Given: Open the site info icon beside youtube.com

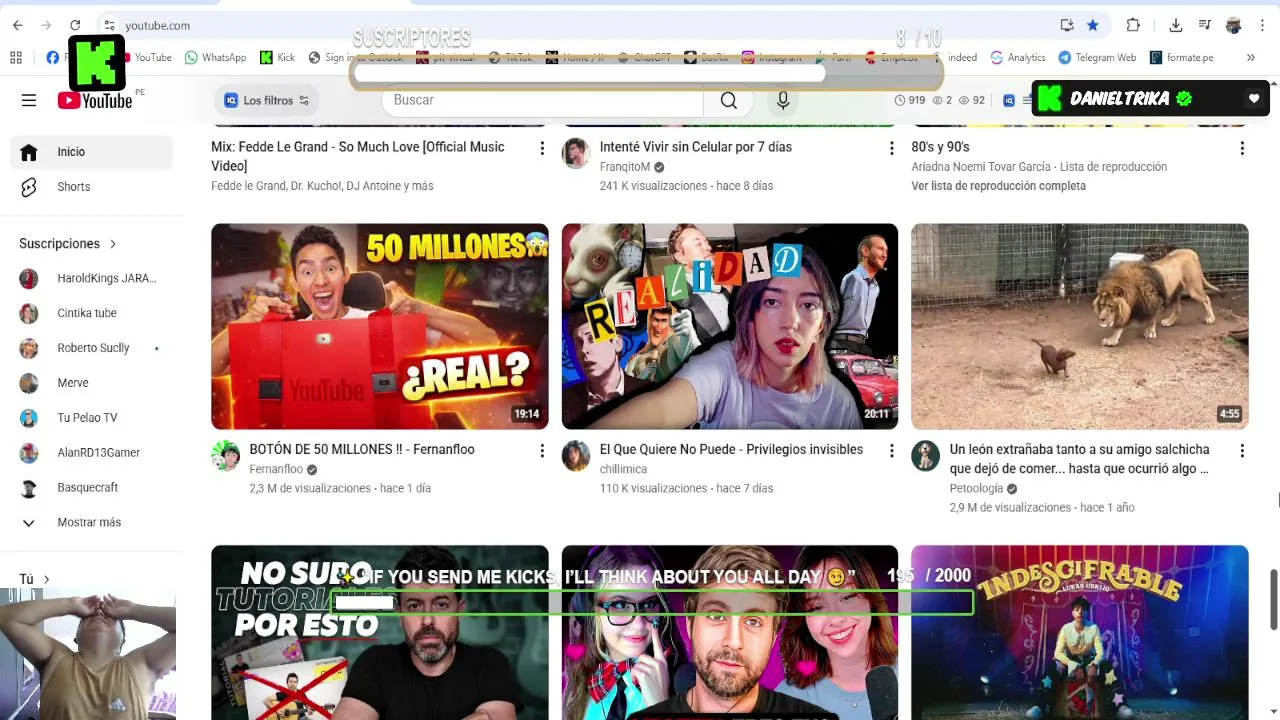Looking at the screenshot, I should click(109, 25).
